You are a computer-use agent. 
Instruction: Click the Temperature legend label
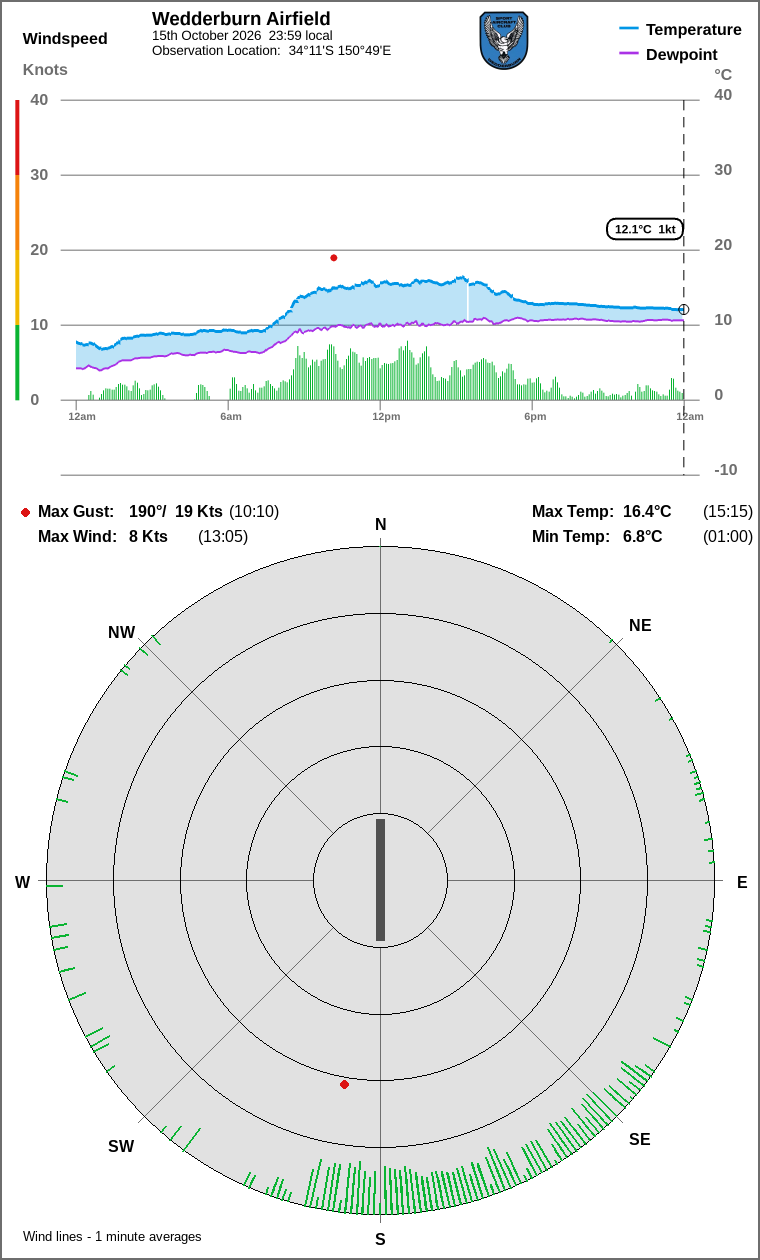[694, 29]
